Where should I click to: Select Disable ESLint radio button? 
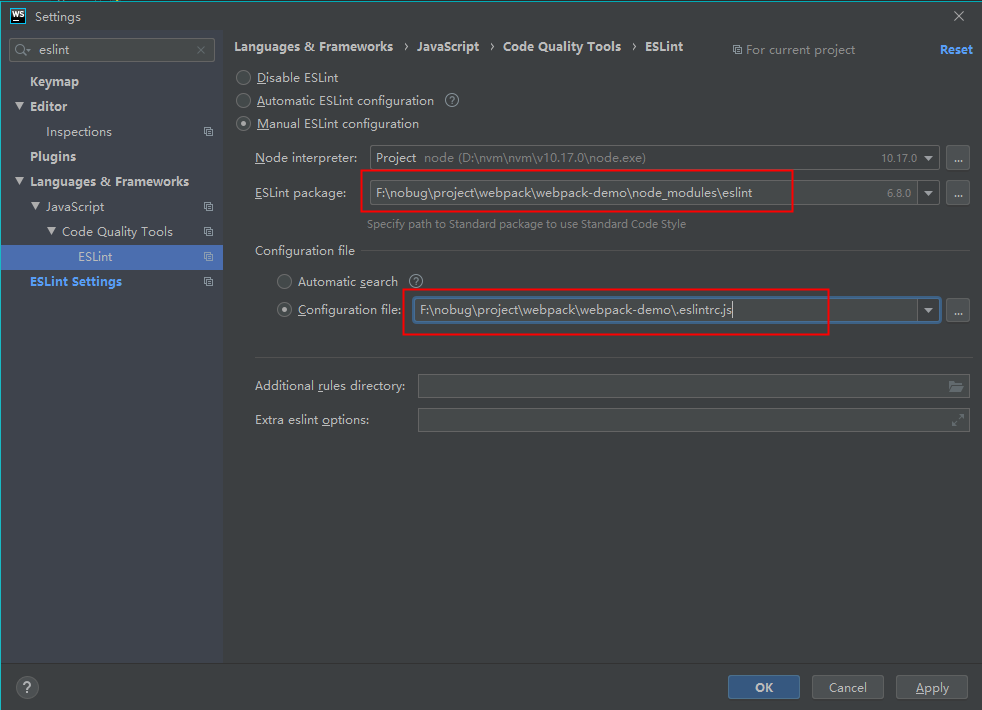coord(243,78)
